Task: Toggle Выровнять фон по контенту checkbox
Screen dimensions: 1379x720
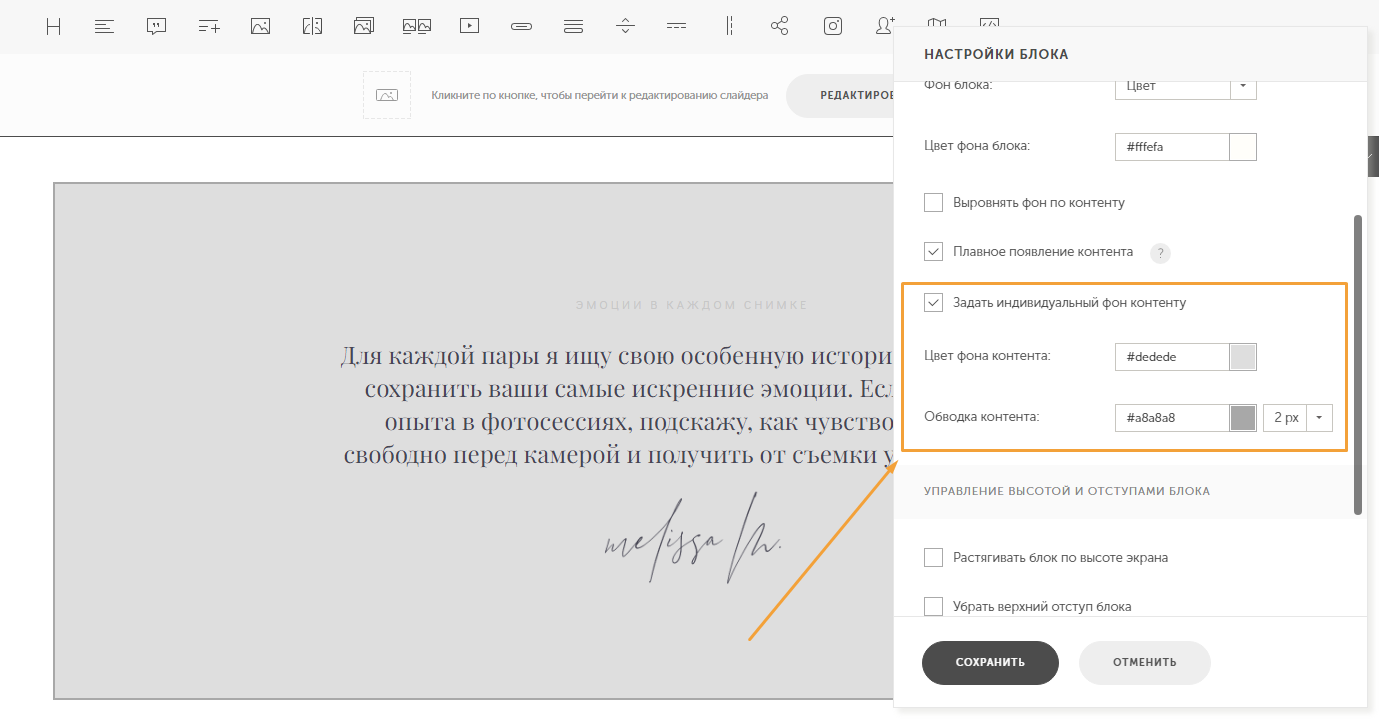Action: tap(933, 202)
